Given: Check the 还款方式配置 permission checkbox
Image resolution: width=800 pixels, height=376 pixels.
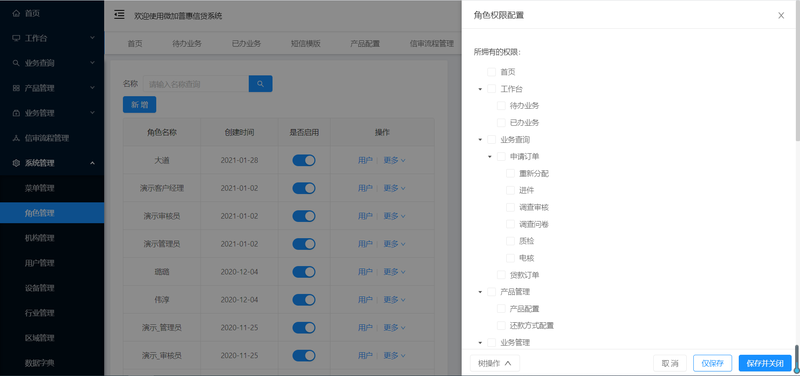Looking at the screenshot, I should click(501, 325).
